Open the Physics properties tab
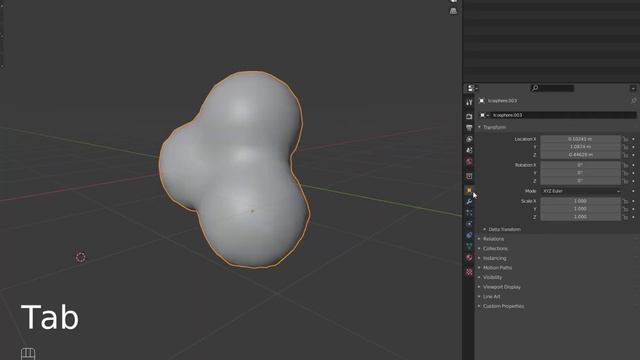 (469, 224)
